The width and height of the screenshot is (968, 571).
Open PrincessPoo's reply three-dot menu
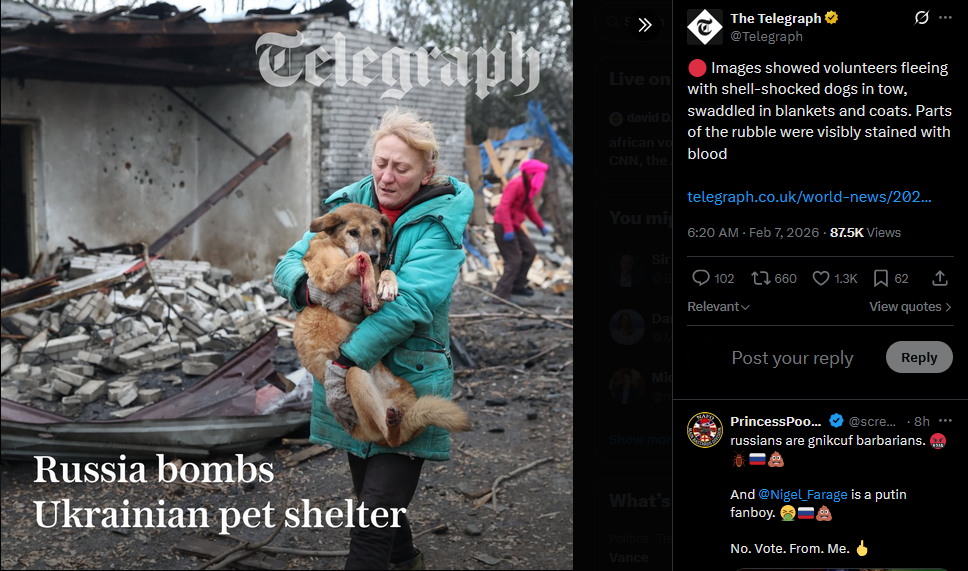pos(945,421)
